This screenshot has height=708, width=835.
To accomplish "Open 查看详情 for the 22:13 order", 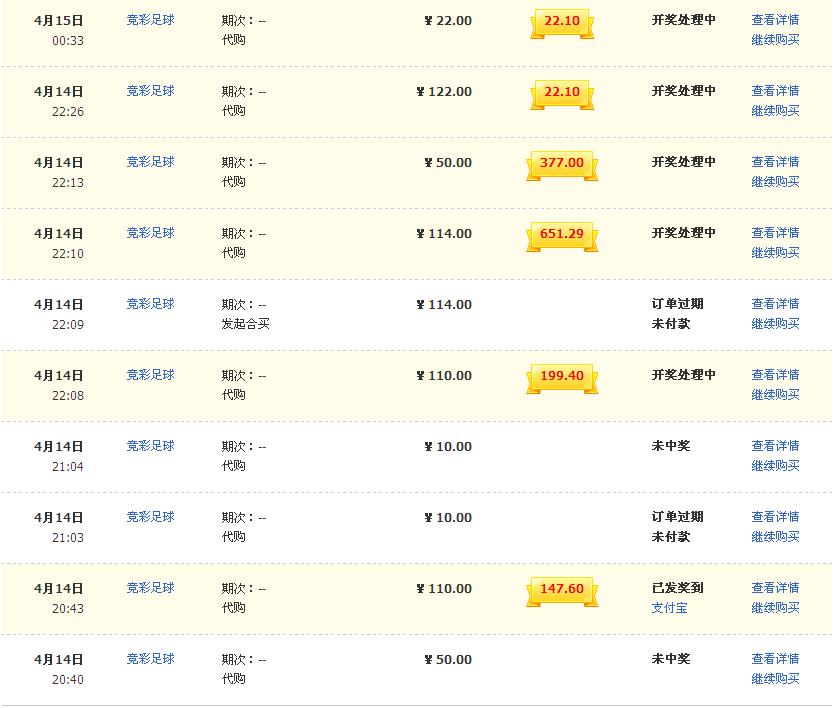I will pyautogui.click(x=775, y=162).
